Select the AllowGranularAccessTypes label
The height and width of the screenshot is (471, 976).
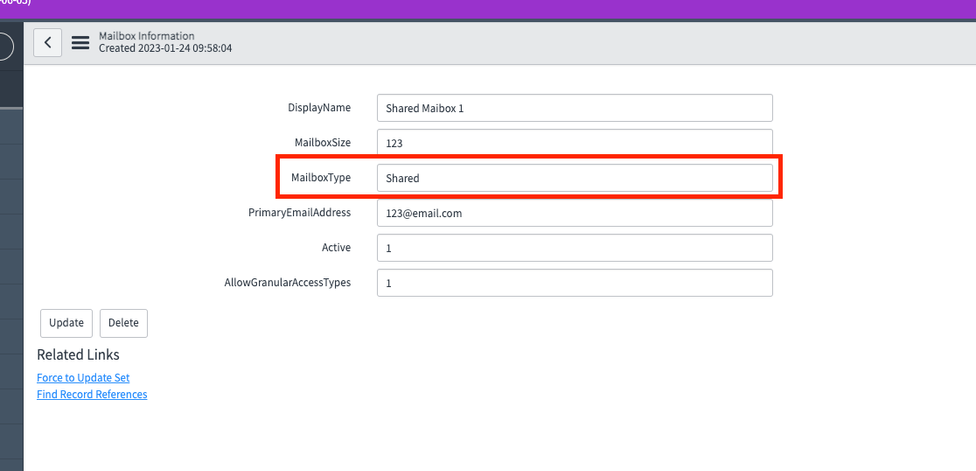[288, 282]
